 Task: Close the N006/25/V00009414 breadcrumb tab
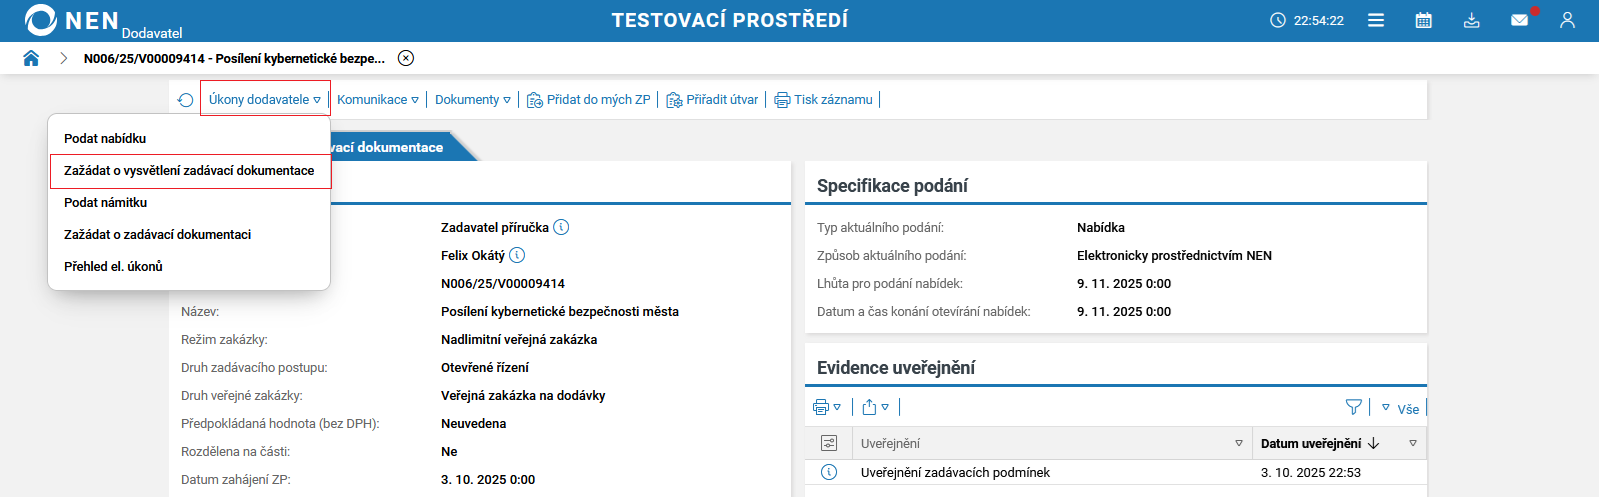(406, 58)
